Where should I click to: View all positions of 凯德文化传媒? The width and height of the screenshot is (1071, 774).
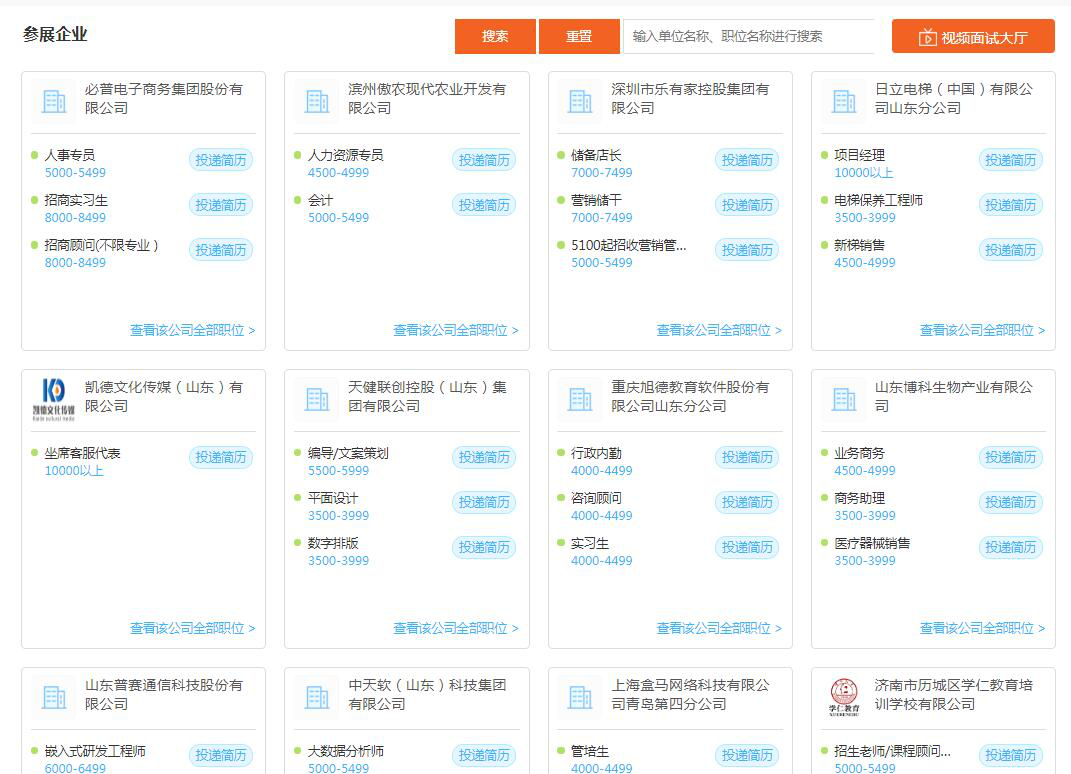pos(193,628)
